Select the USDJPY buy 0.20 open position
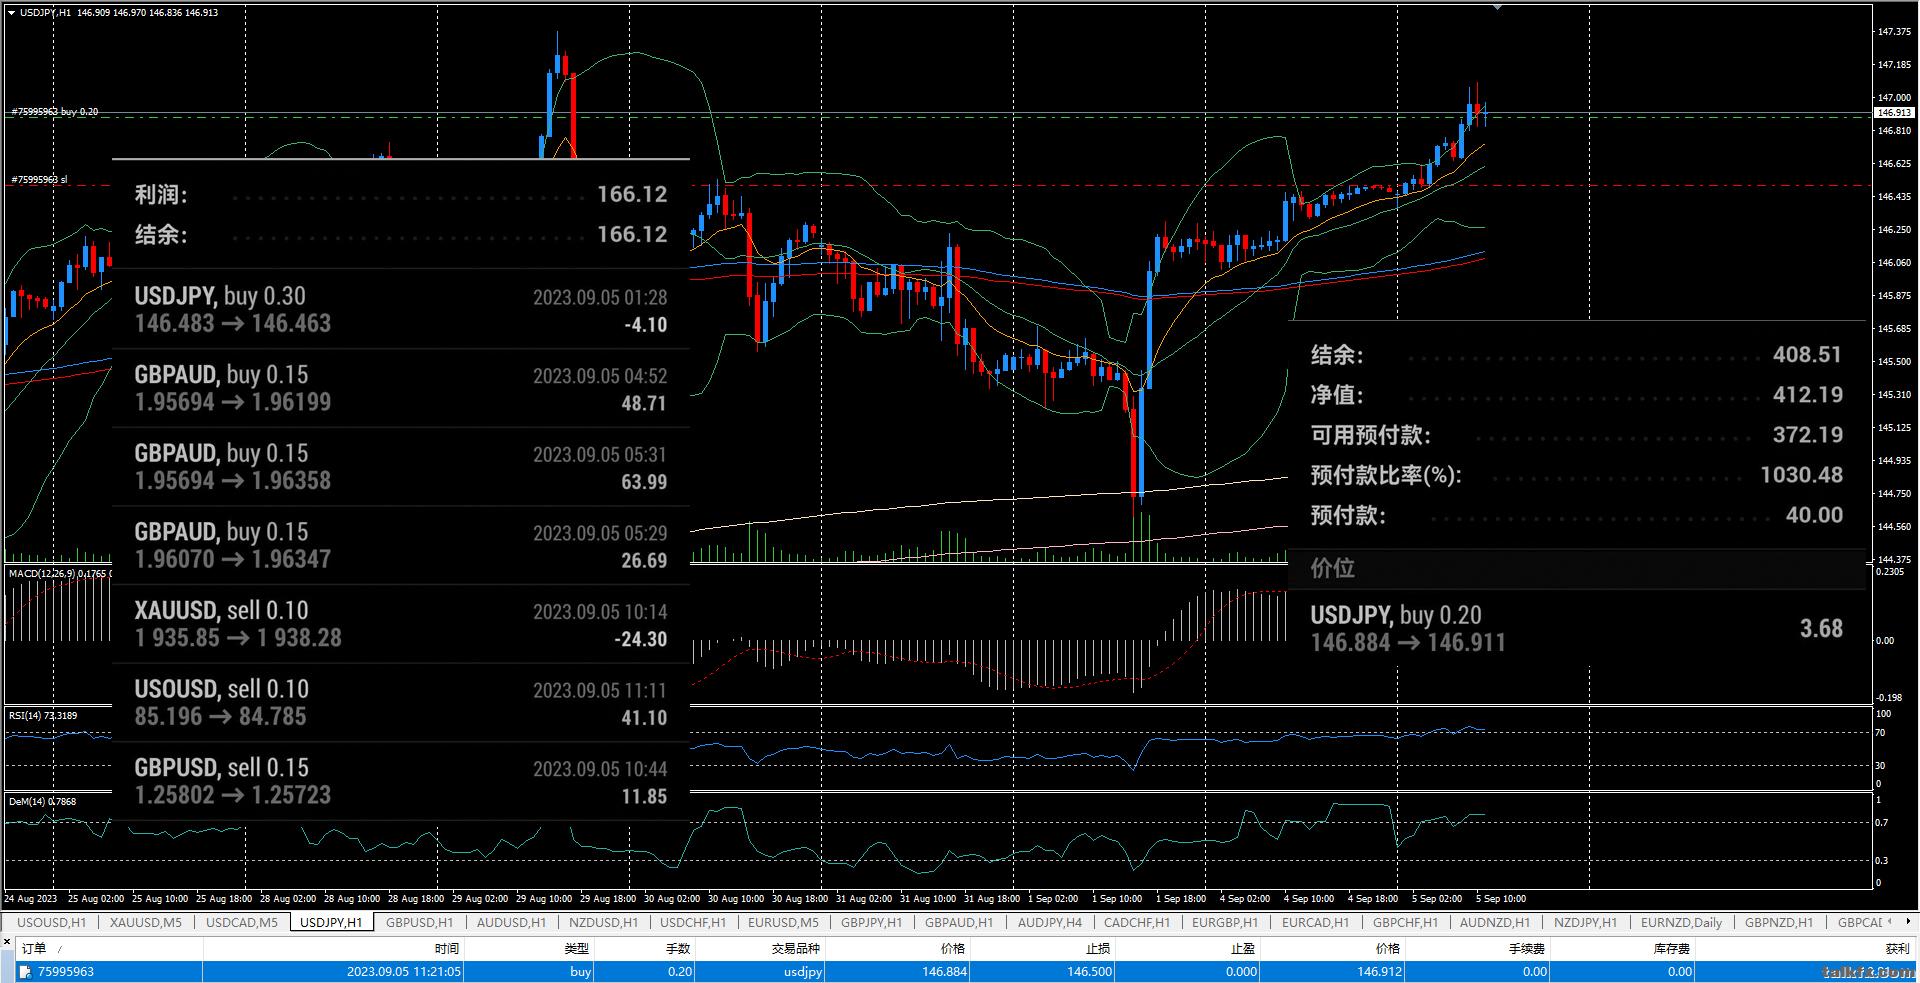 tap(1577, 628)
